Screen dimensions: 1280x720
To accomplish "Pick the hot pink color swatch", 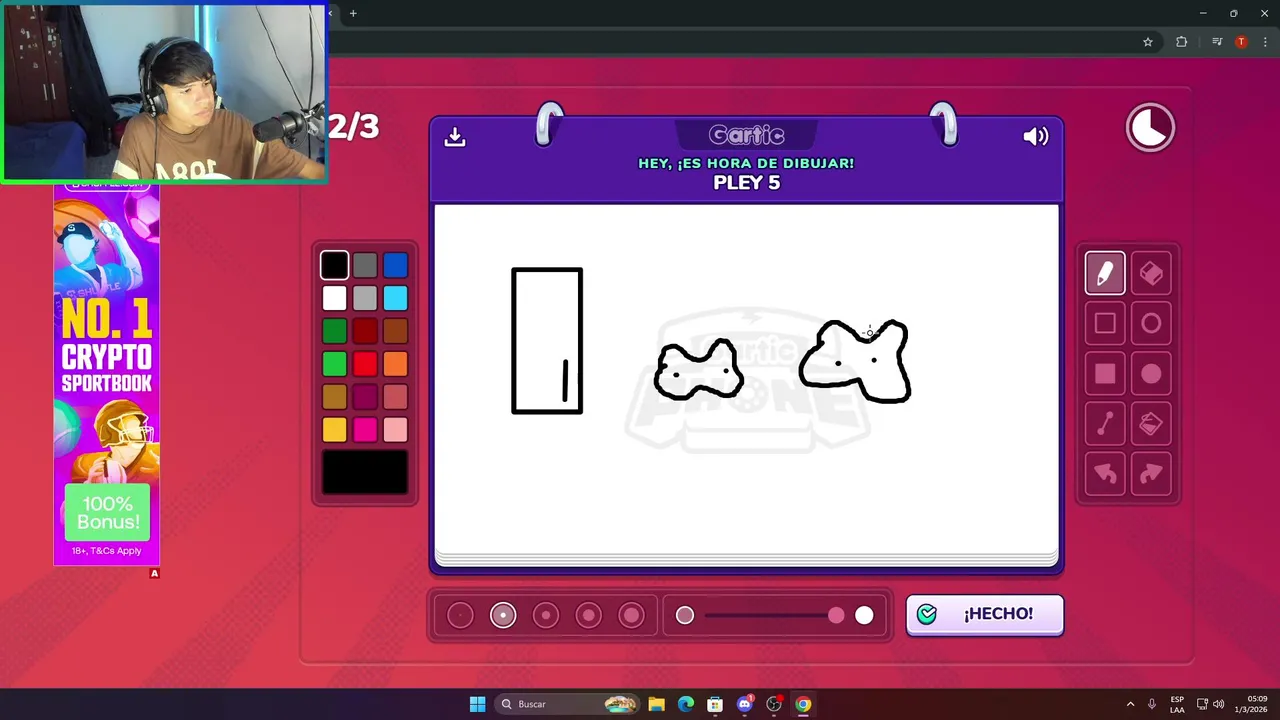I will click(365, 430).
